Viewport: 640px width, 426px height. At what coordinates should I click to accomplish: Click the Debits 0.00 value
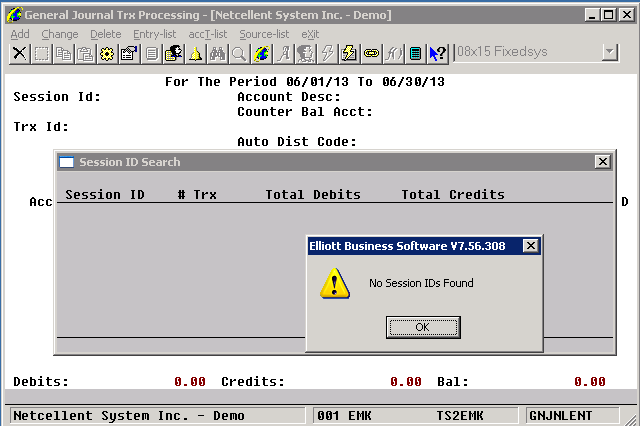[x=190, y=382]
